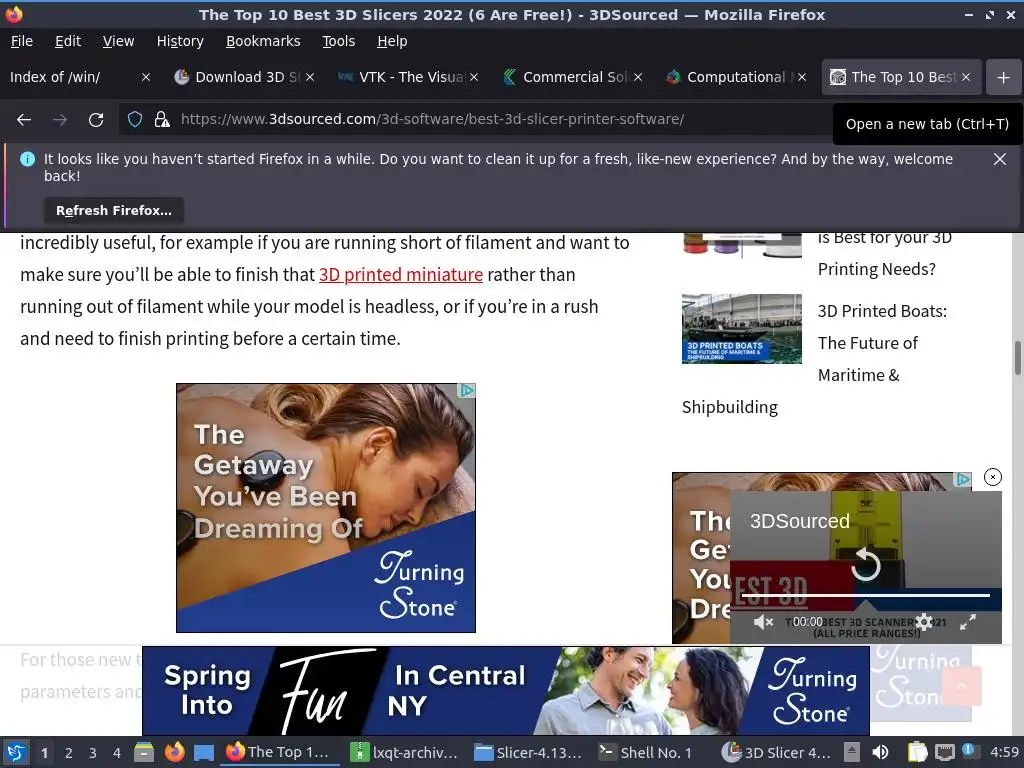This screenshot has height=768, width=1024.
Task: Switch to workspace 2
Action: pos(69,753)
